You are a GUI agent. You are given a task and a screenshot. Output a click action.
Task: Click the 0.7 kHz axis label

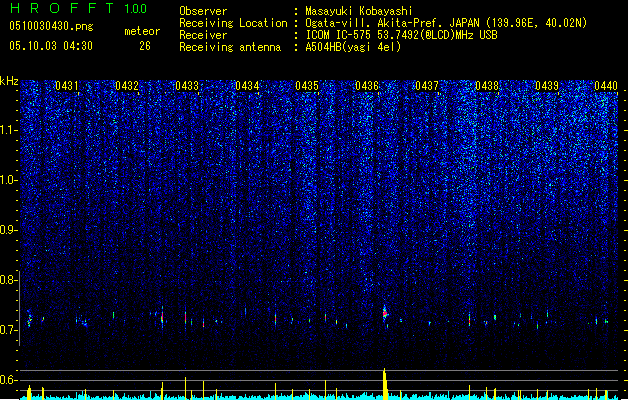point(7,330)
